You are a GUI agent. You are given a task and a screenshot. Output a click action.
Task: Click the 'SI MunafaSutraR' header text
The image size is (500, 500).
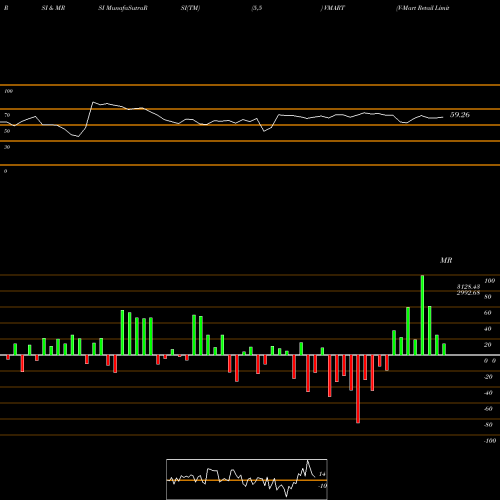123,8
